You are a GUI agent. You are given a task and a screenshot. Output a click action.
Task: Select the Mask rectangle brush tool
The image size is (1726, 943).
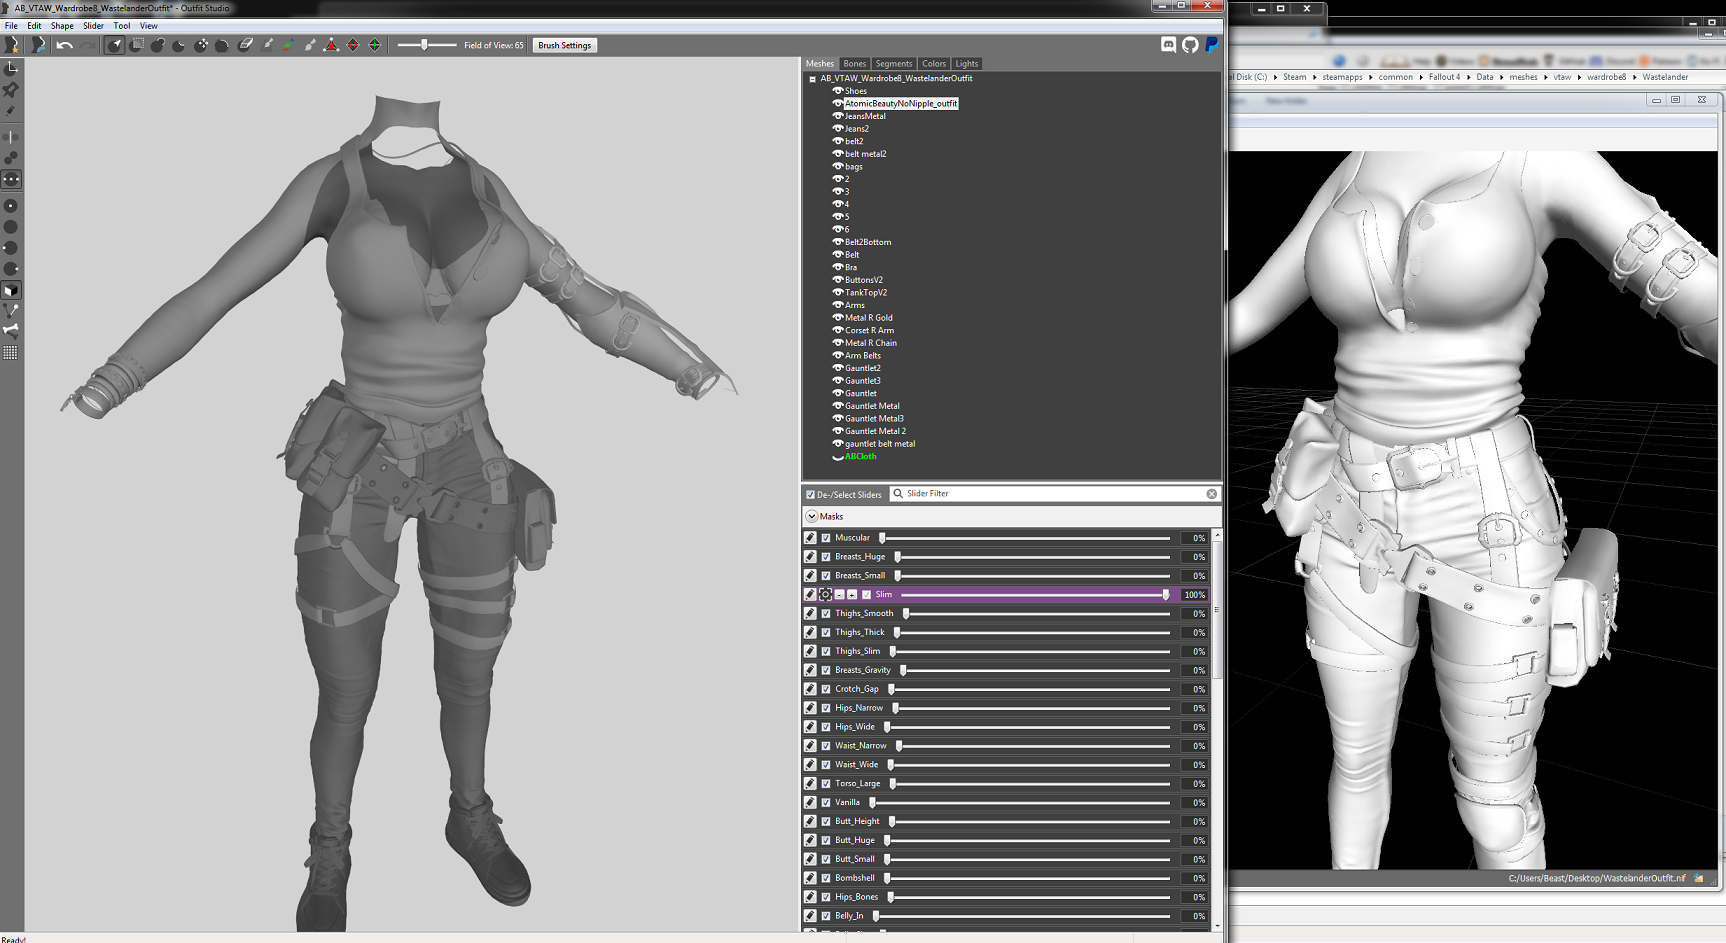tap(137, 45)
